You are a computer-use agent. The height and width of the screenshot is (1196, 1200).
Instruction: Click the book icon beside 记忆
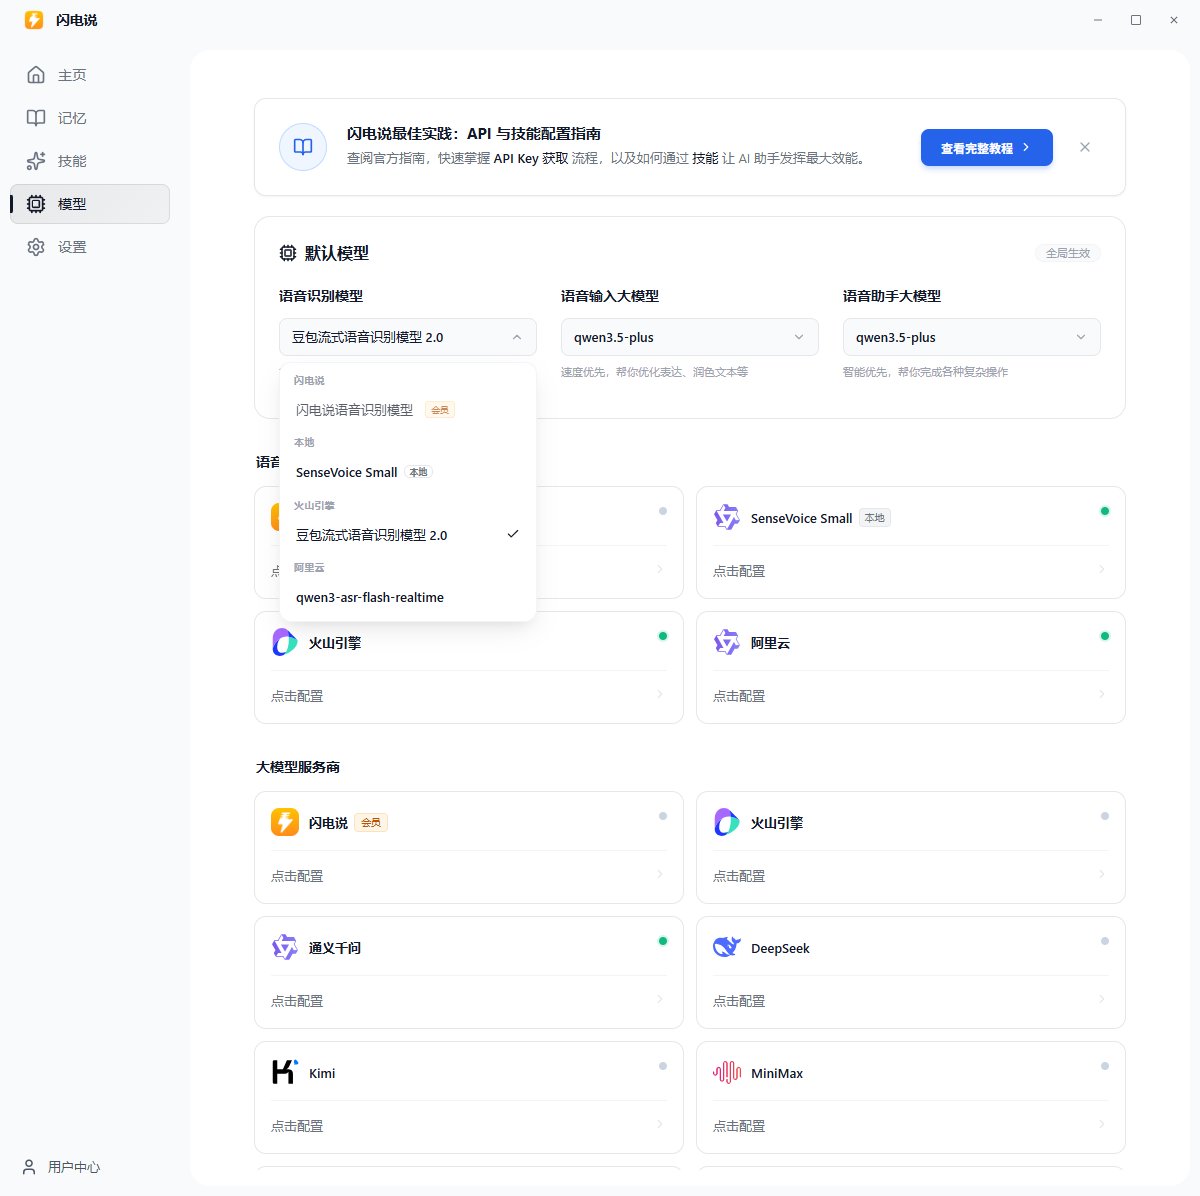(x=36, y=118)
